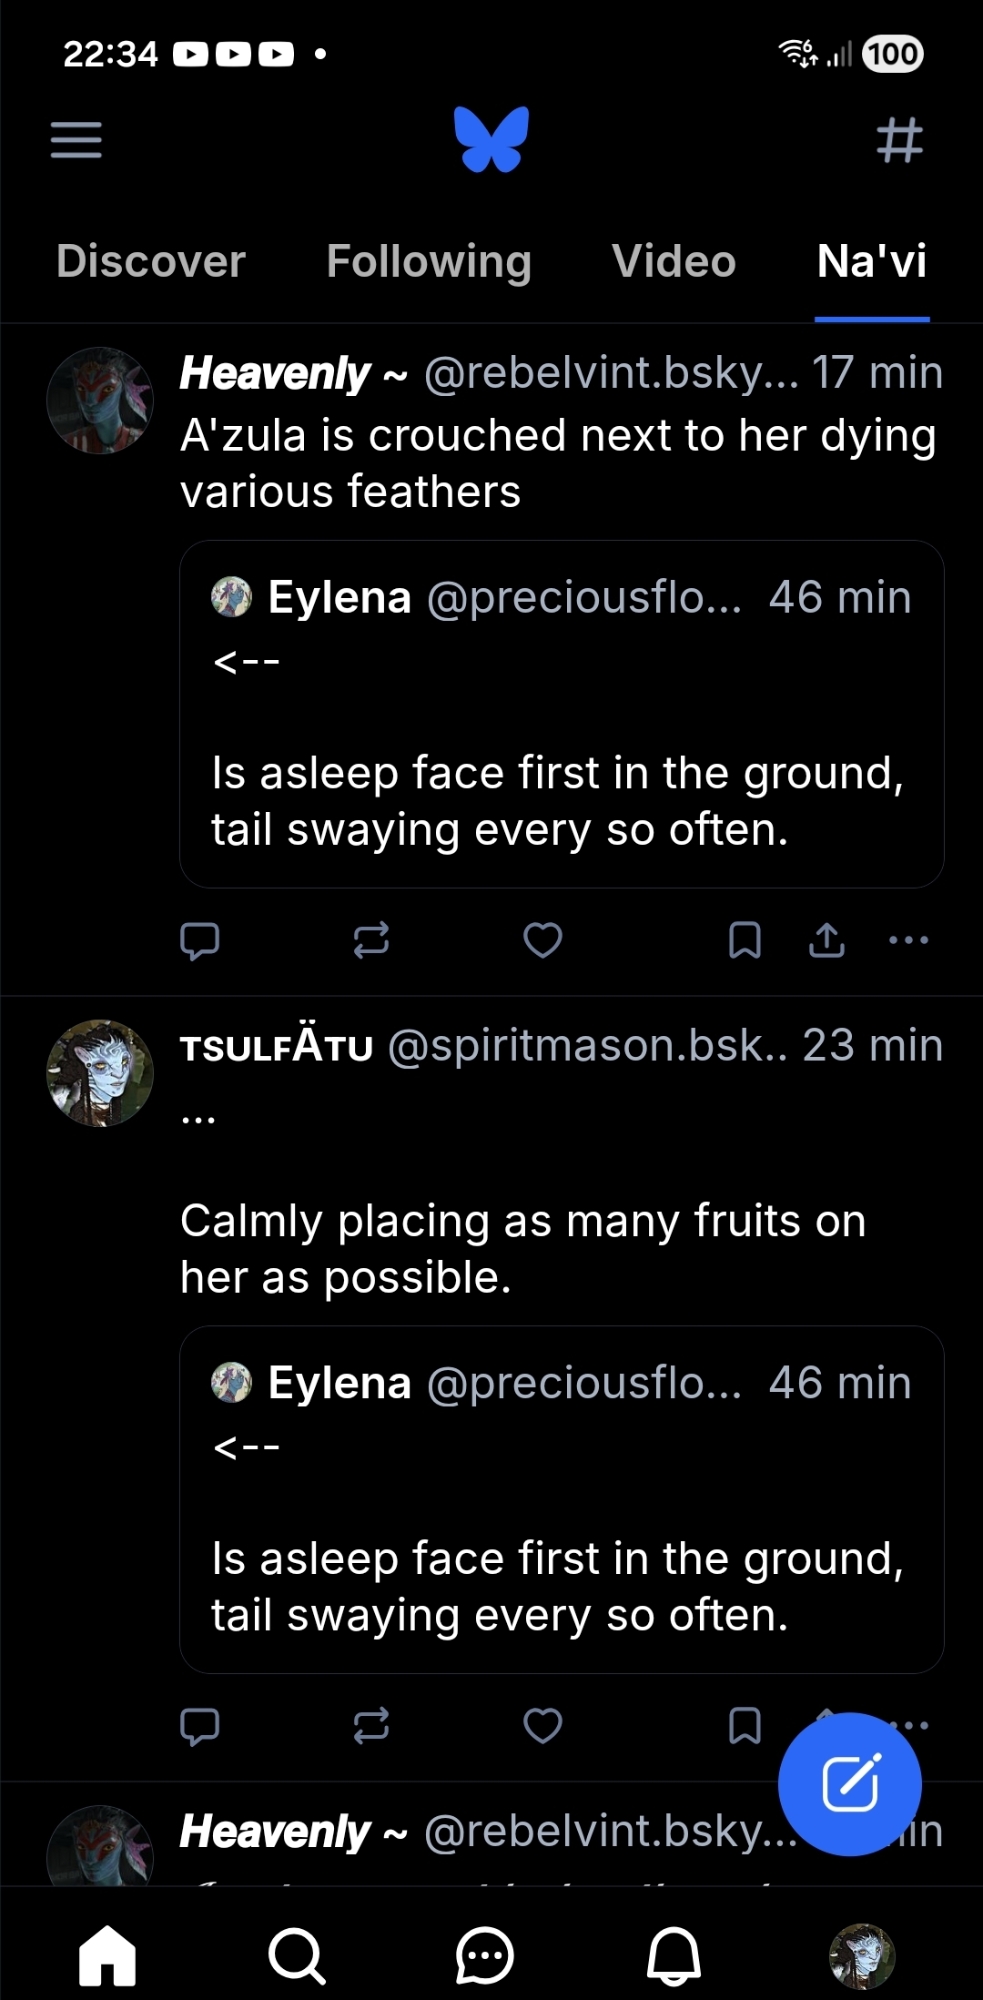Open chat messages in bottom bar
The width and height of the screenshot is (983, 2000).
(x=485, y=1954)
